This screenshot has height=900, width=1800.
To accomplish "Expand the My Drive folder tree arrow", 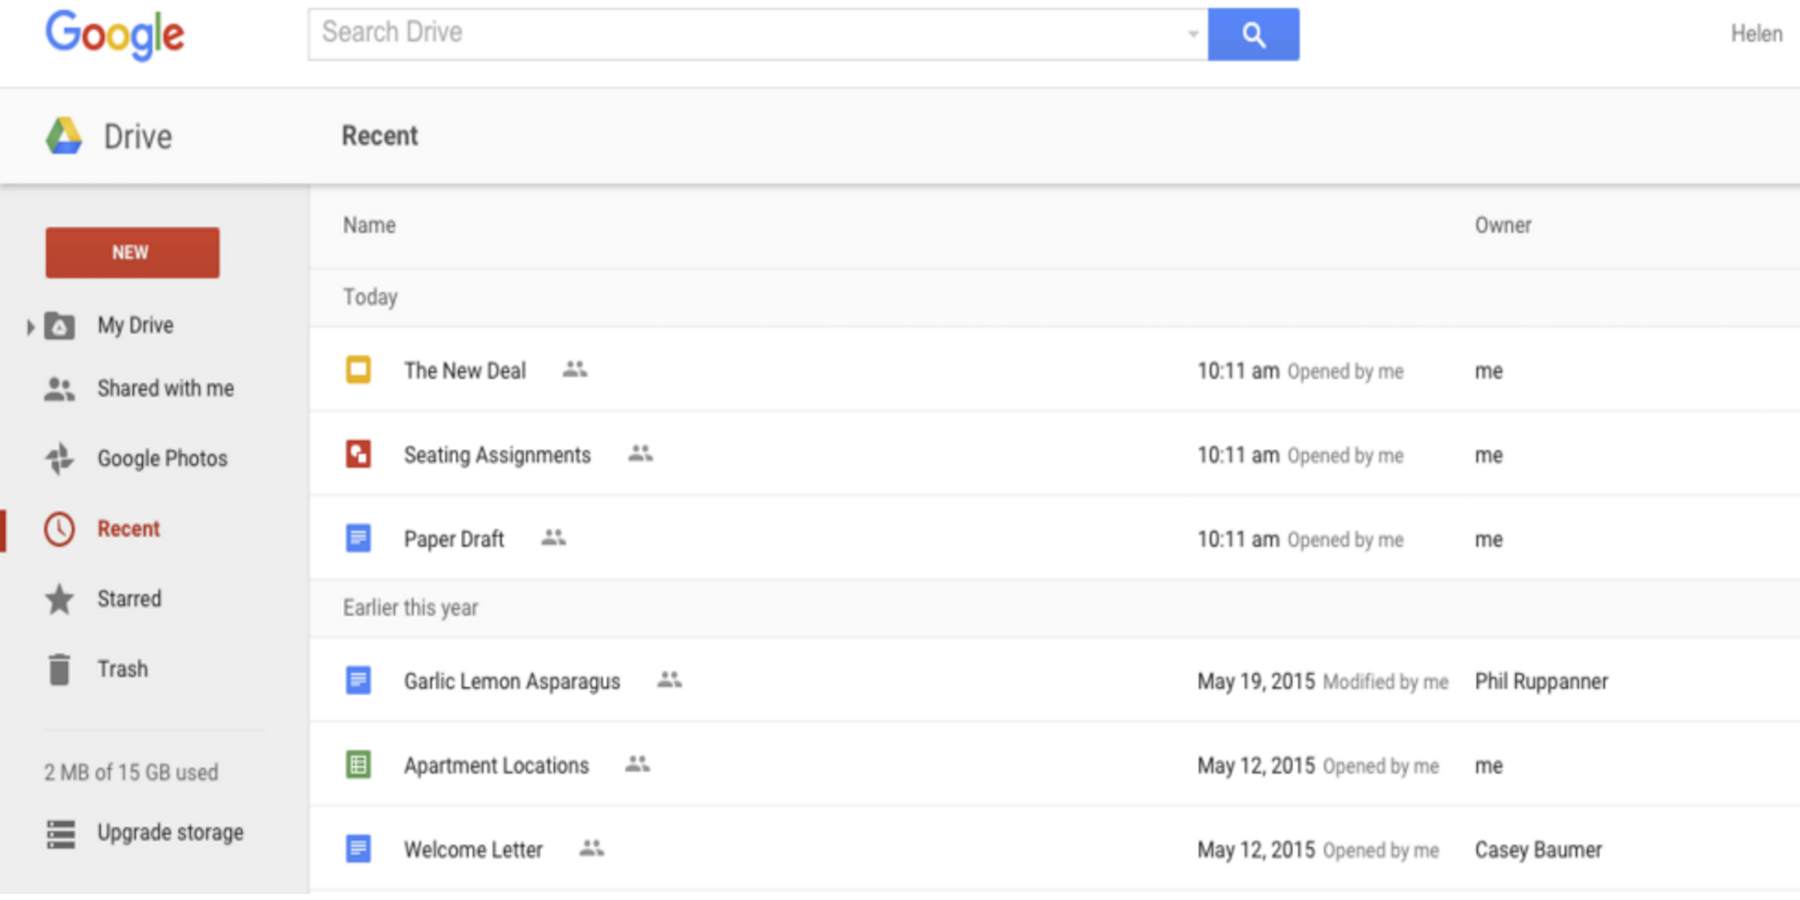I will pos(30,326).
